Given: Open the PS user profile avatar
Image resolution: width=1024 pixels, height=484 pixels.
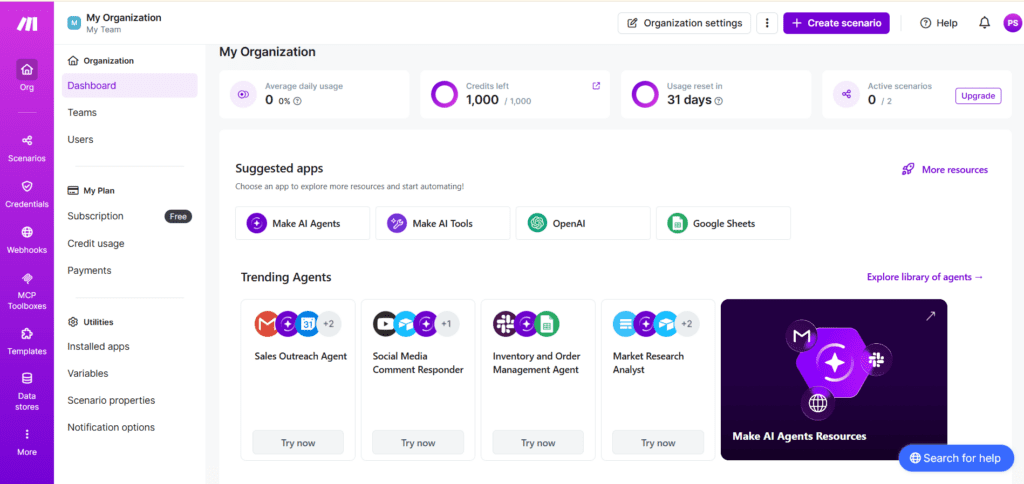Looking at the screenshot, I should point(1012,23).
